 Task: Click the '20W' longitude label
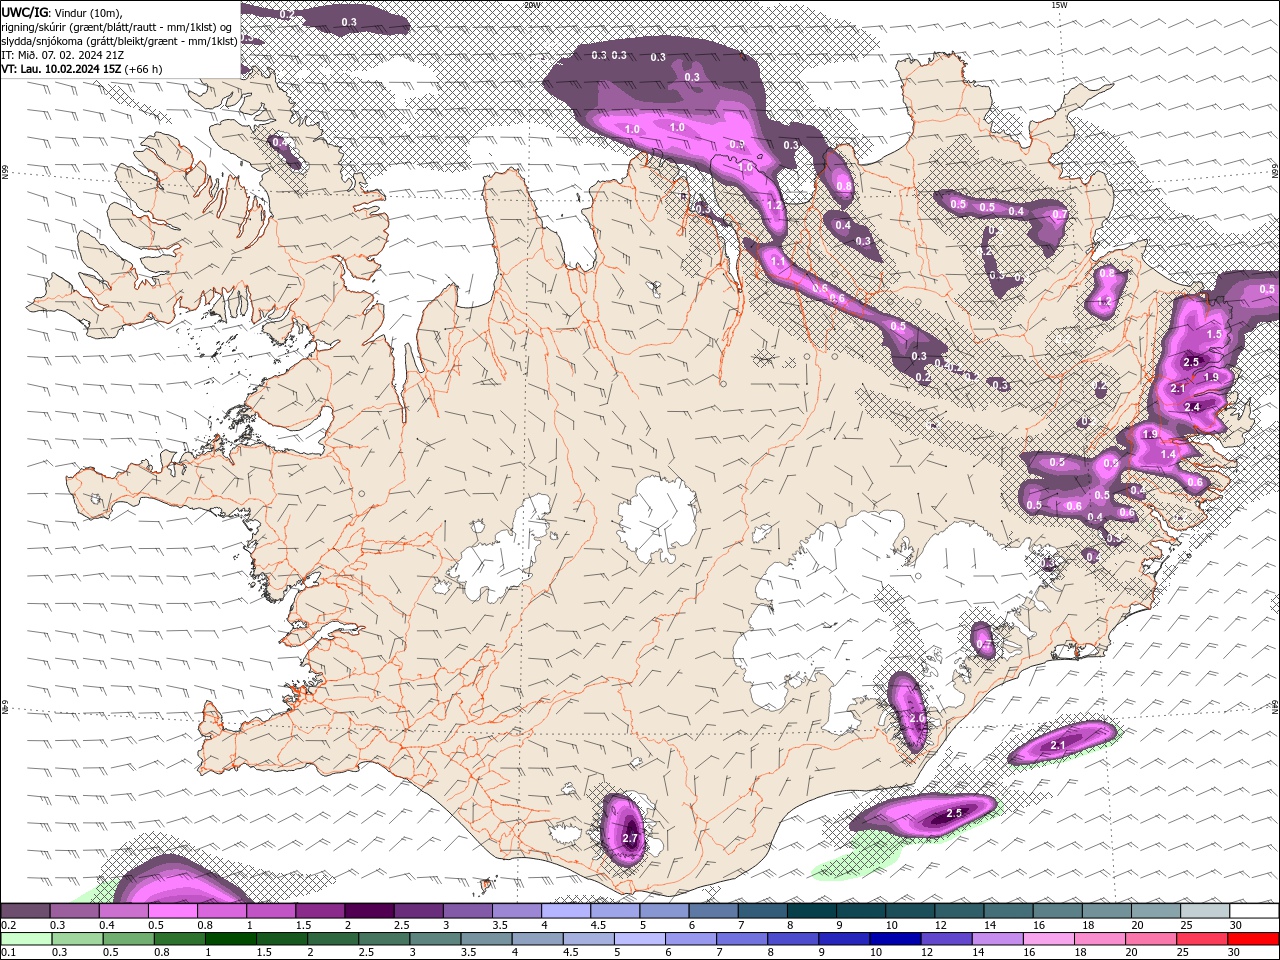(532, 5)
